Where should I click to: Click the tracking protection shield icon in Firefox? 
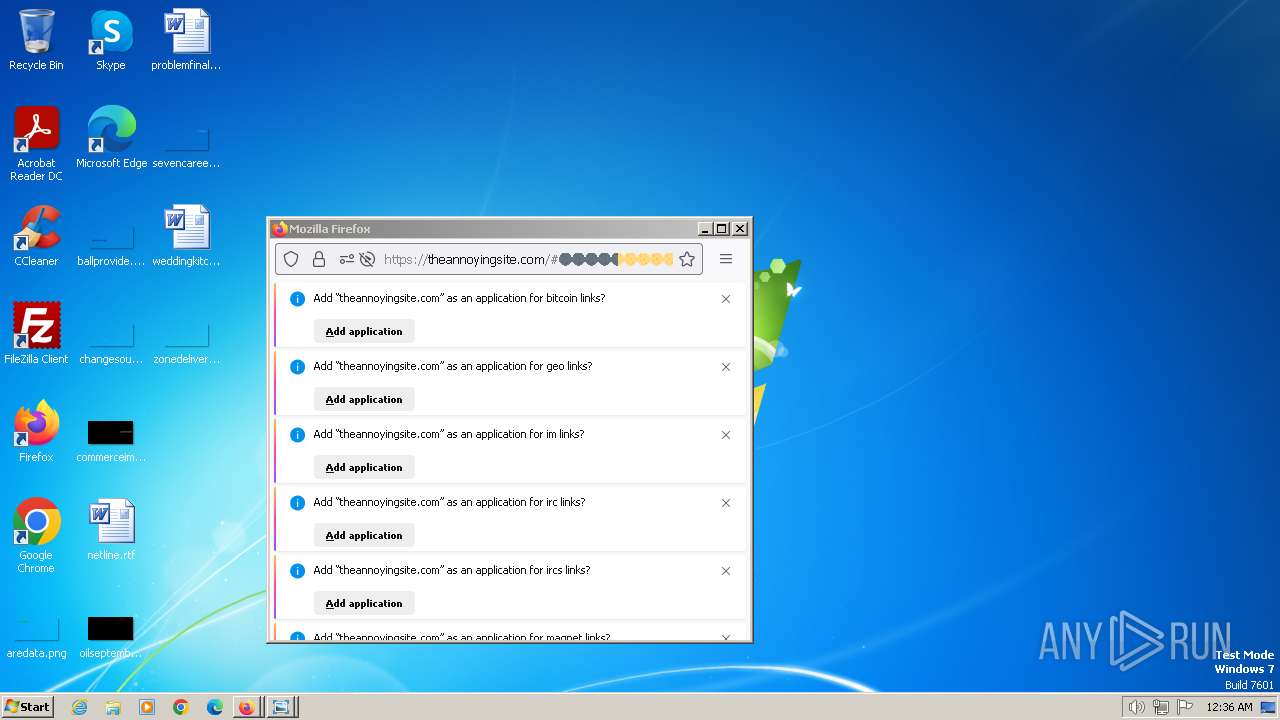(x=291, y=259)
